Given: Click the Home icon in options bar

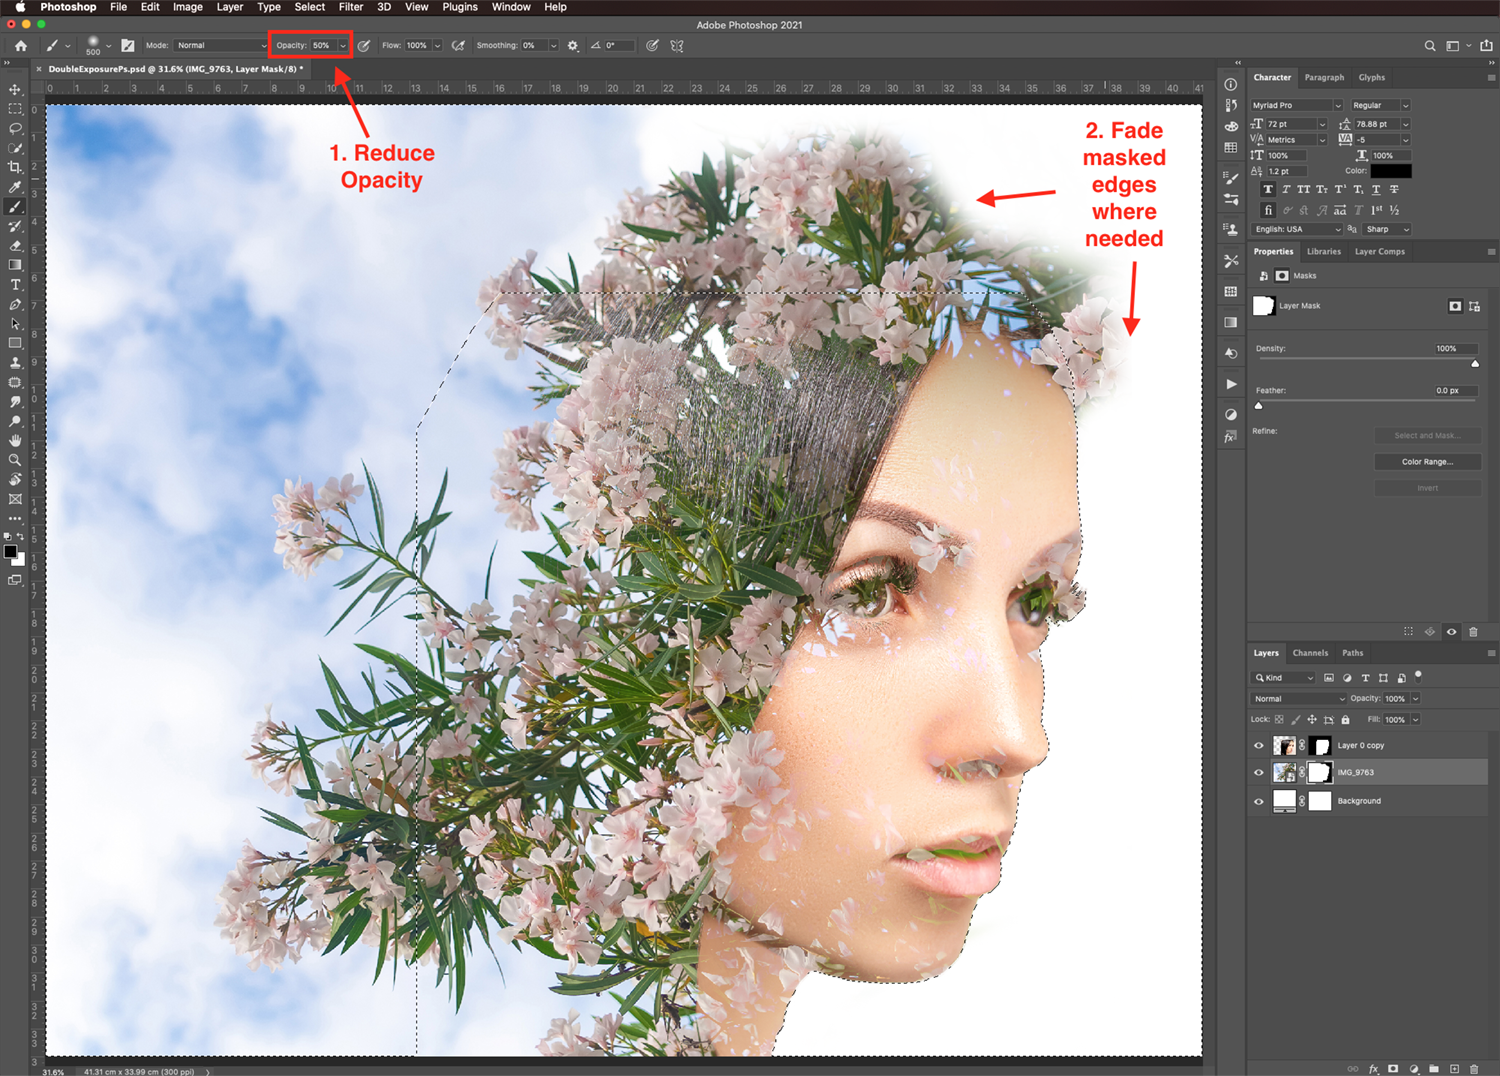Looking at the screenshot, I should [x=21, y=46].
